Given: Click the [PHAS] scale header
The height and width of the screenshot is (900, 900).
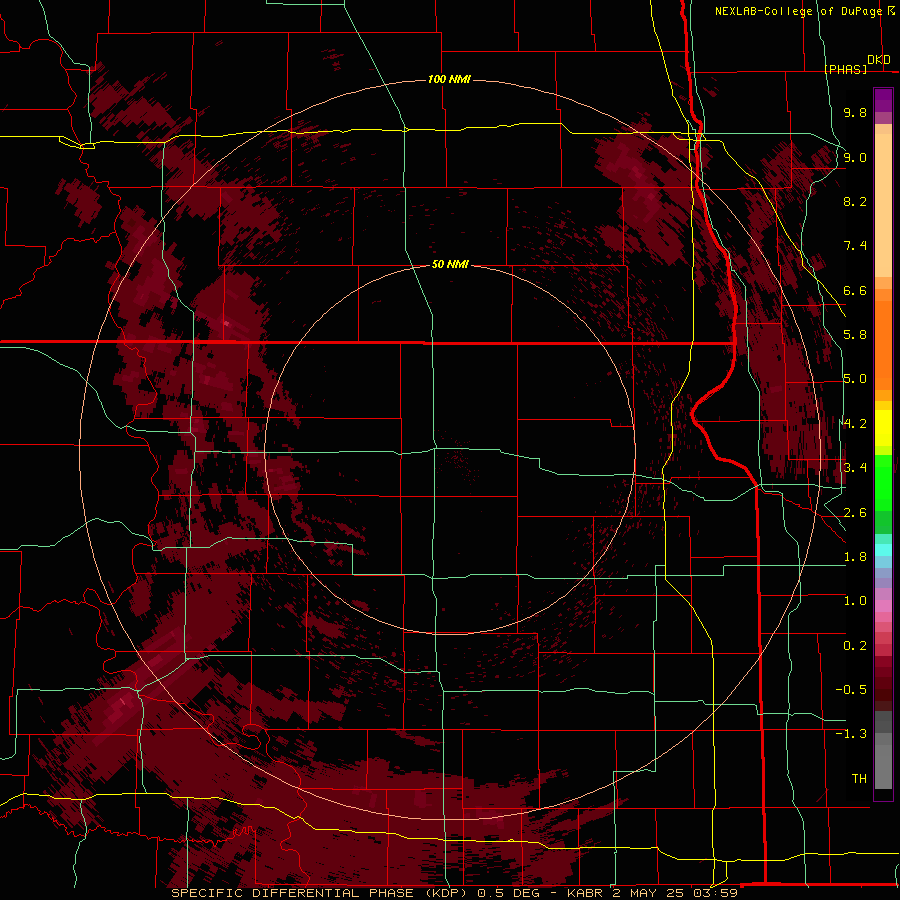Looking at the screenshot, I should 845,69.
